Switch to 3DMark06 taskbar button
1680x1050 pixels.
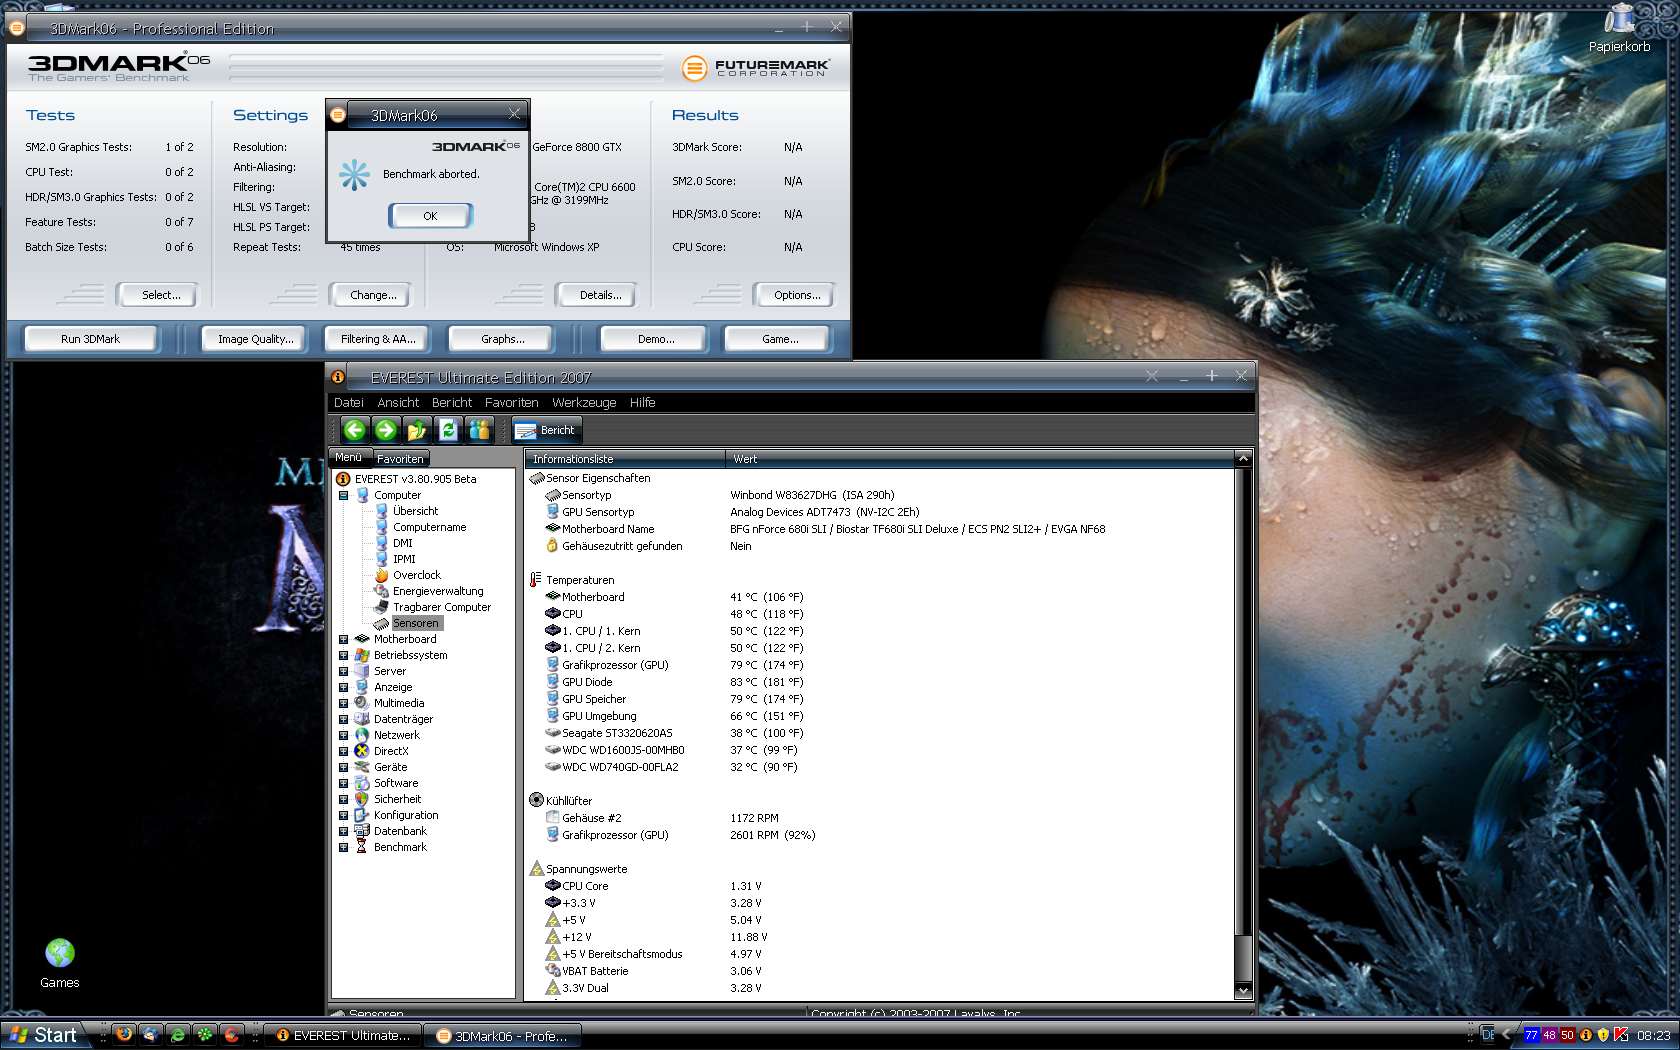pyautogui.click(x=502, y=1036)
